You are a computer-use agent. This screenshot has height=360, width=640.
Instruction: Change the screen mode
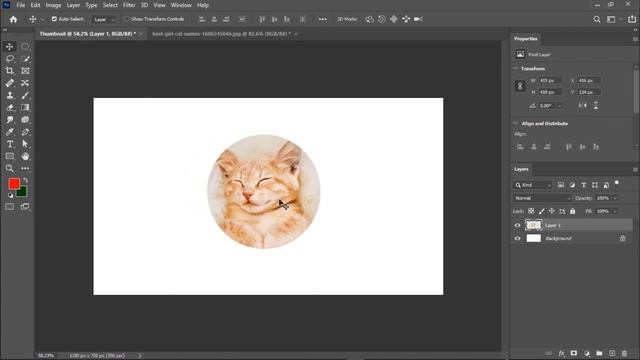(x=25, y=207)
